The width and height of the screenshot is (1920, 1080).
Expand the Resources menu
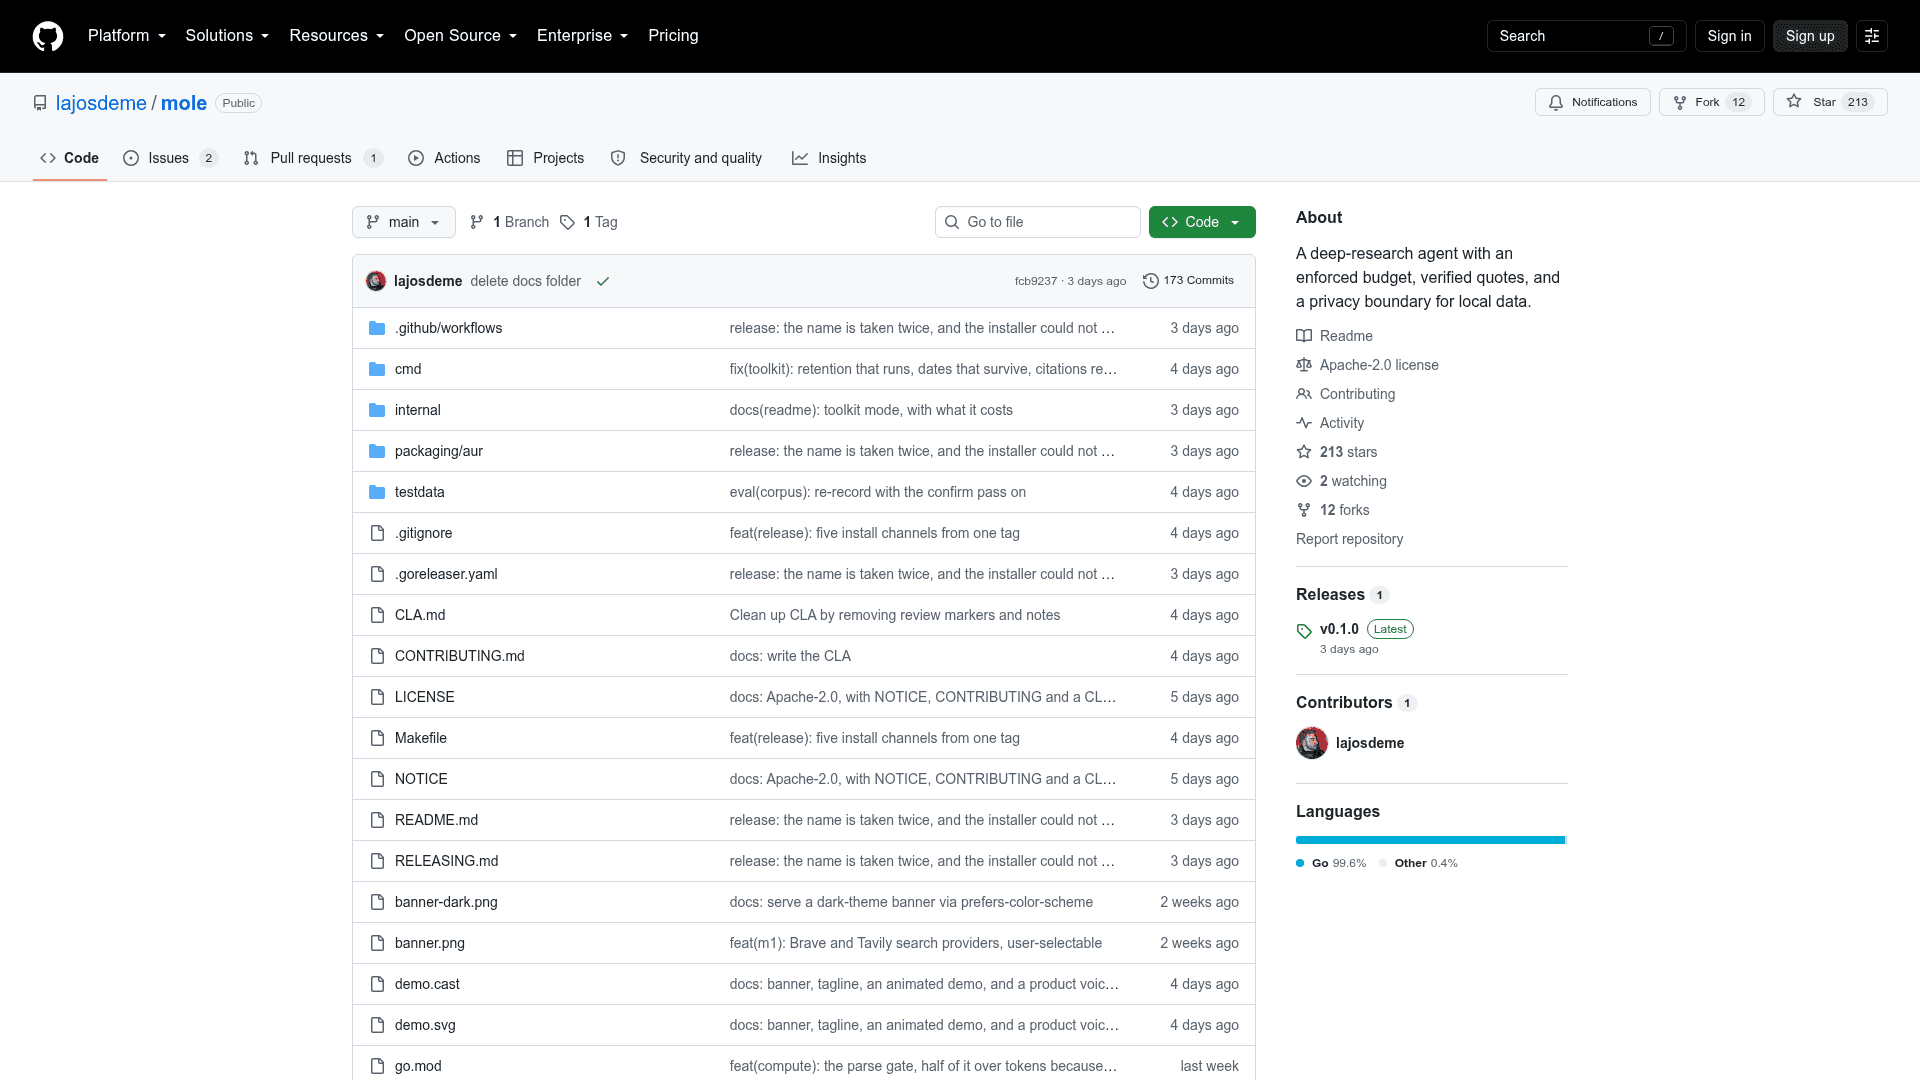(x=337, y=36)
